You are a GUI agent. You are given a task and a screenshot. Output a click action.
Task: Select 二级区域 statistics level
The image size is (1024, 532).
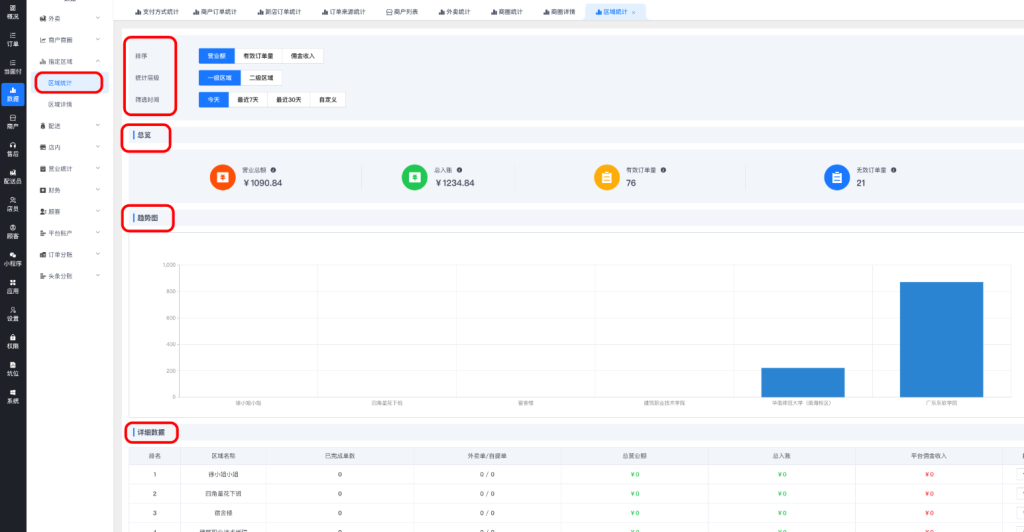(x=259, y=78)
